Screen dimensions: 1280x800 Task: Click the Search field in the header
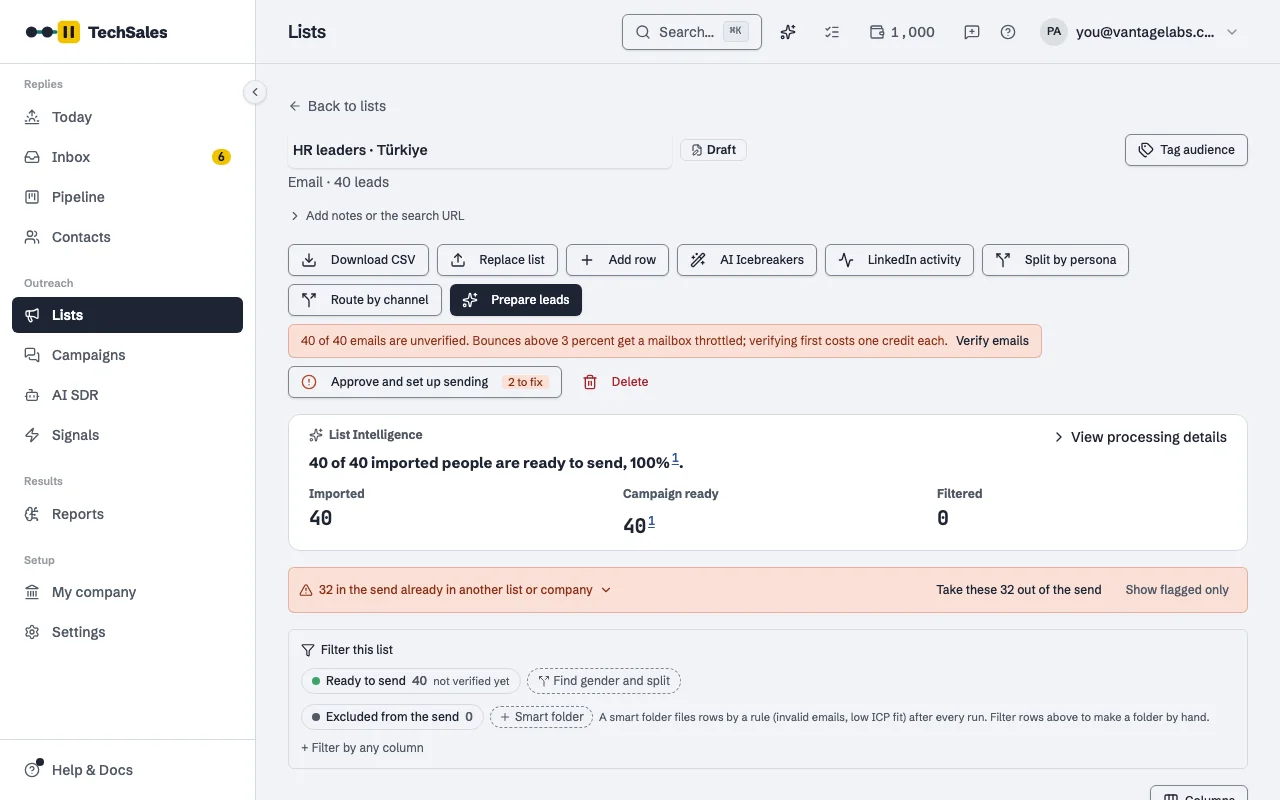coord(692,32)
